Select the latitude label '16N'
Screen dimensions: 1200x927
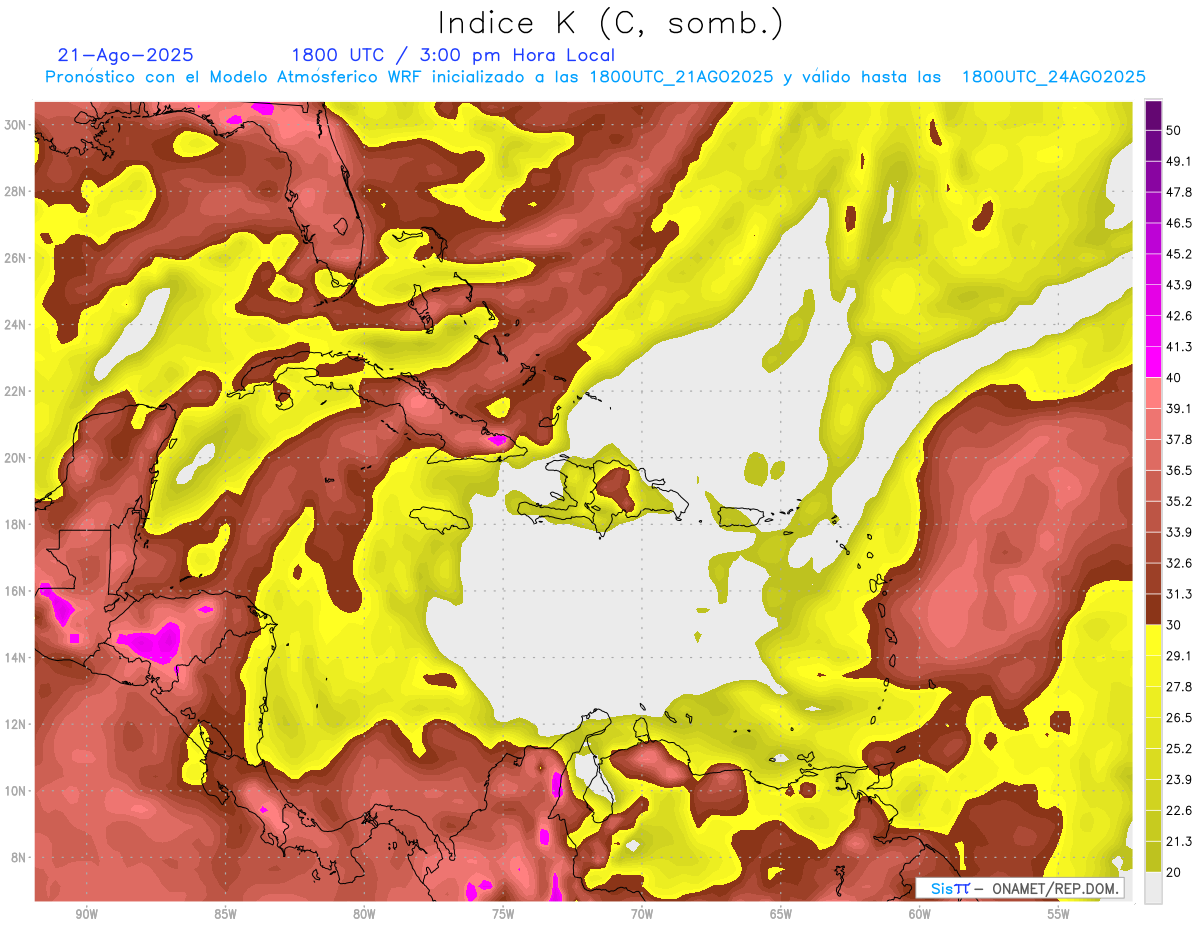coord(17,591)
